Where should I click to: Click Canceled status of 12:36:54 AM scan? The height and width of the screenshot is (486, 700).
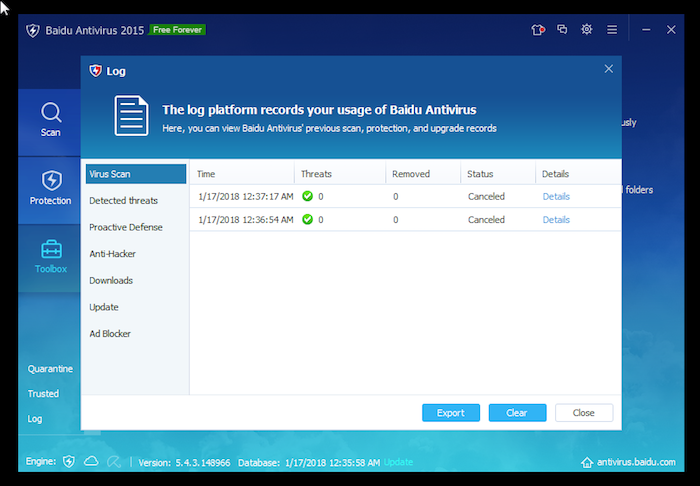486,220
